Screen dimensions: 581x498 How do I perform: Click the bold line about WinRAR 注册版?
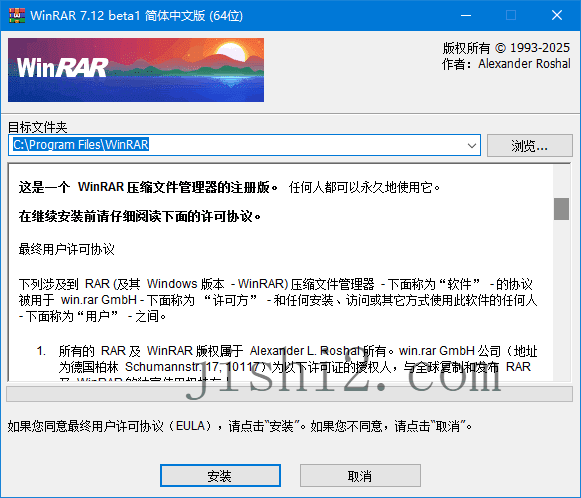pyautogui.click(x=148, y=187)
